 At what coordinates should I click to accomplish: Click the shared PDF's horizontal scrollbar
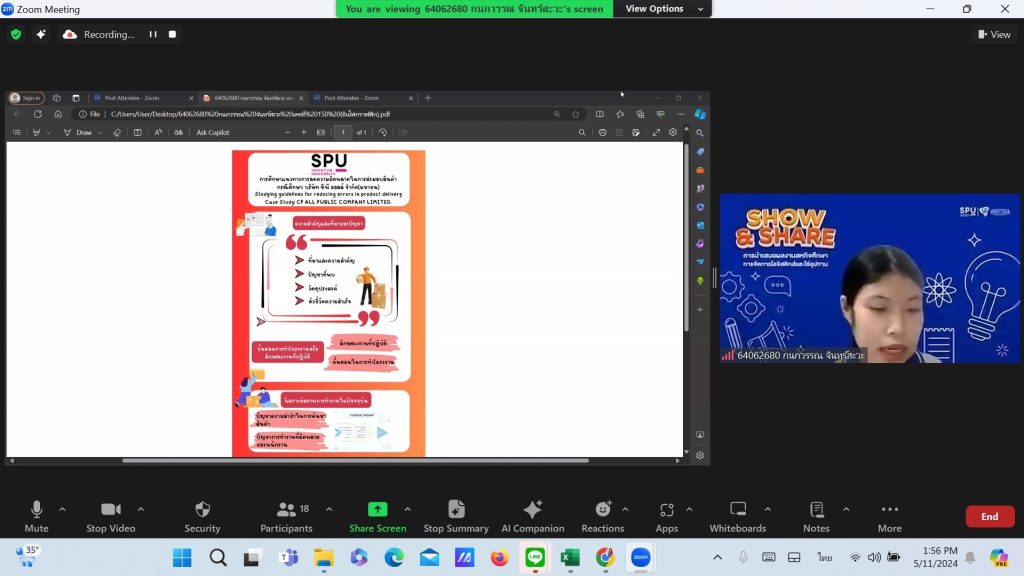355,460
